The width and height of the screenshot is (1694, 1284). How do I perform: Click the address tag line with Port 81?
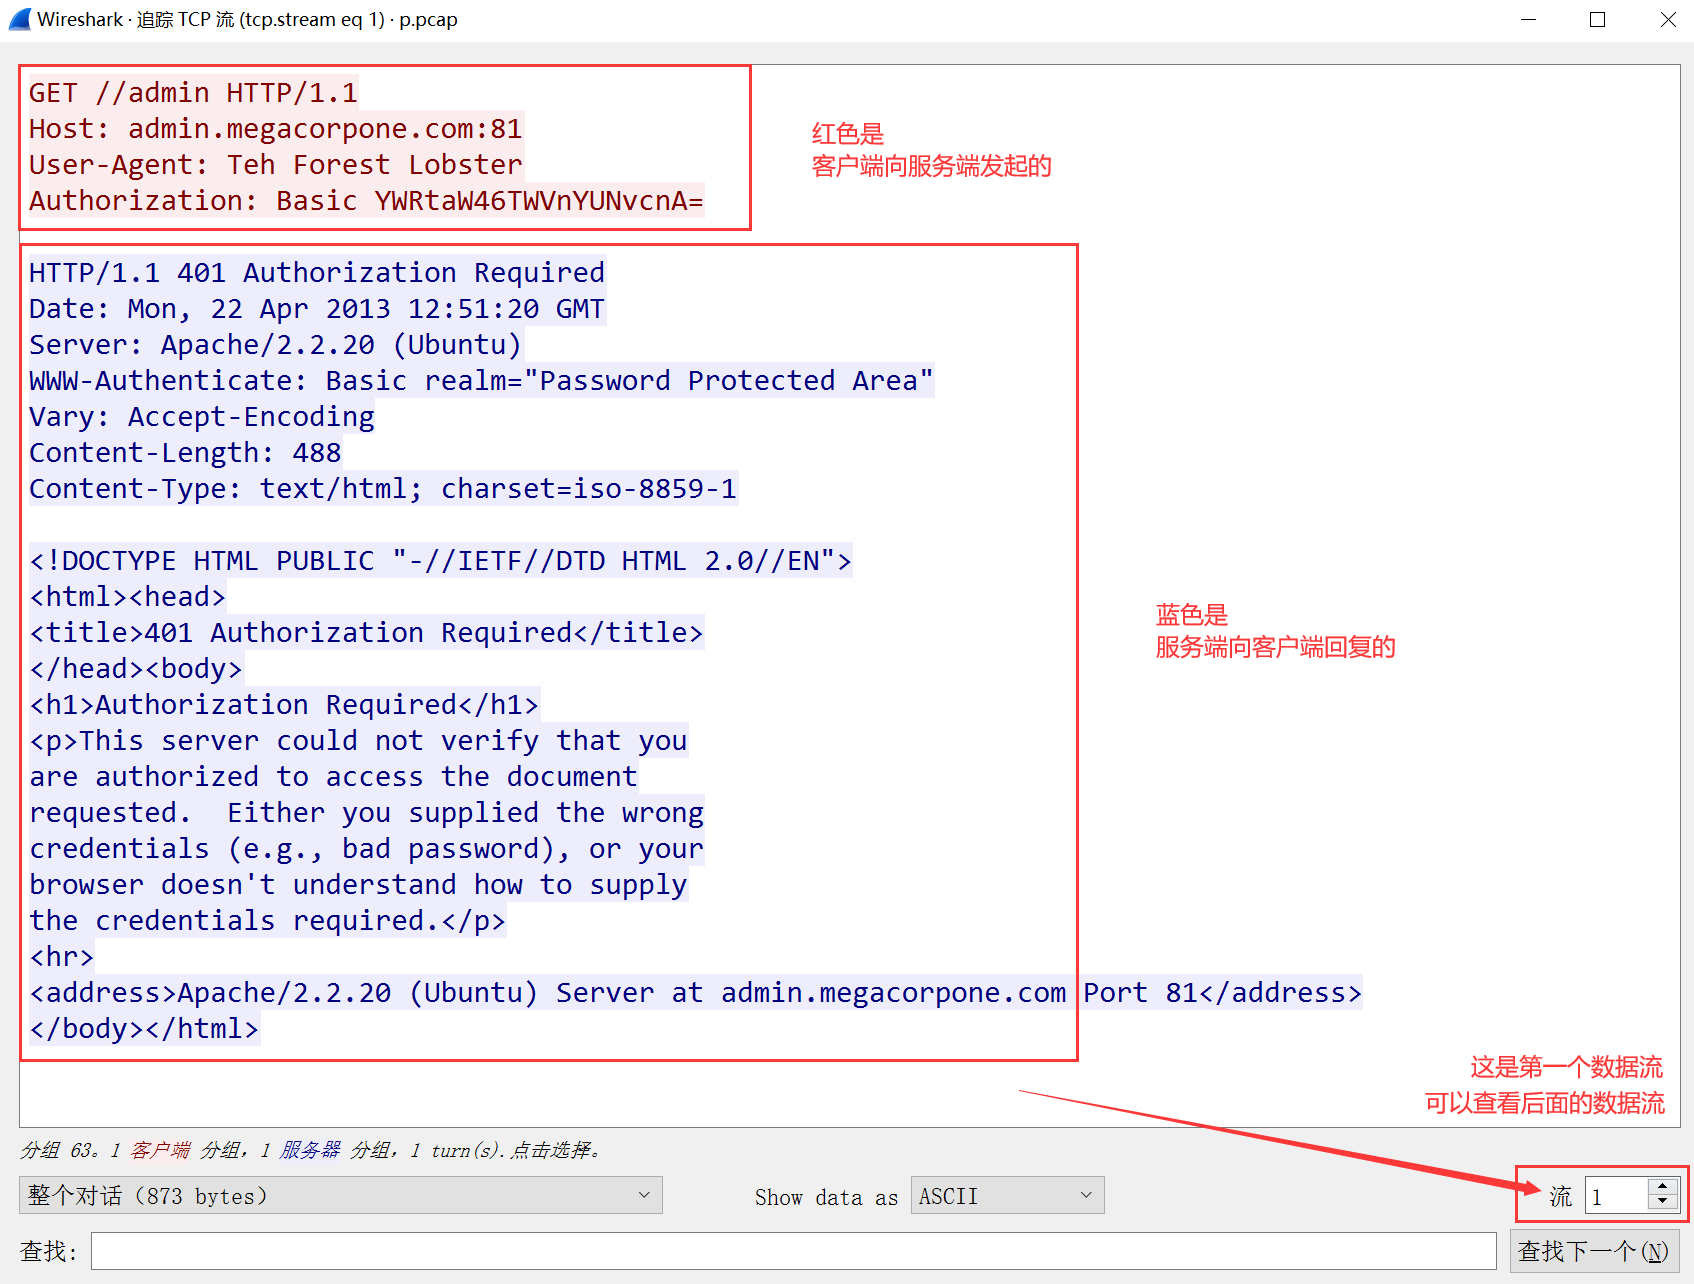pos(695,993)
